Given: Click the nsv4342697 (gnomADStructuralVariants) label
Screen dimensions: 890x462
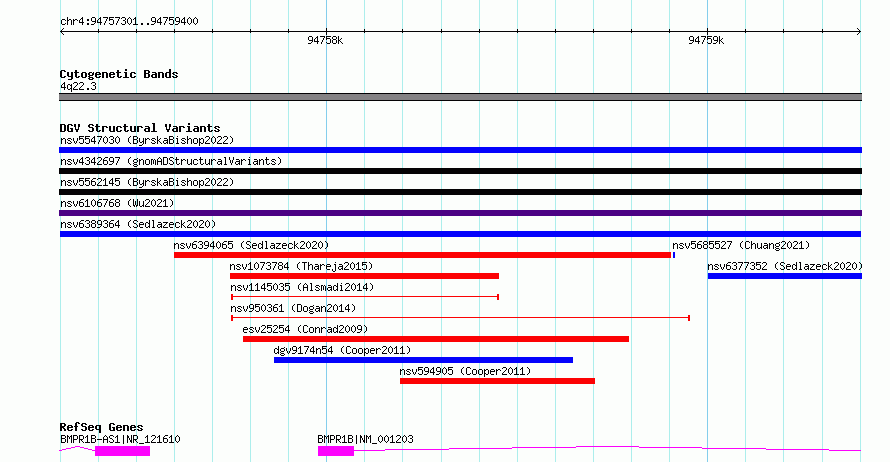Looking at the screenshot, I should [171, 161].
